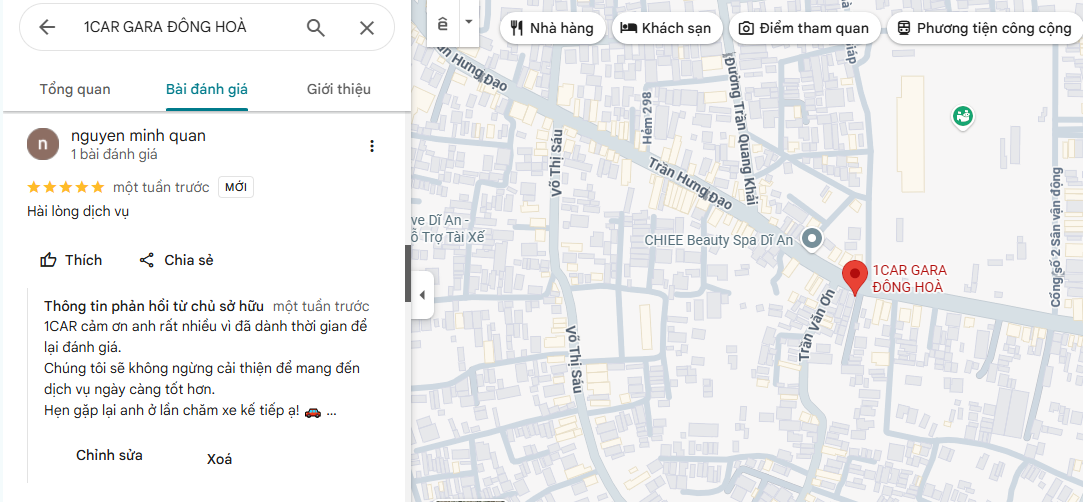Like the review with Thích button
Viewport: 1083px width, 502px height.
[71, 260]
